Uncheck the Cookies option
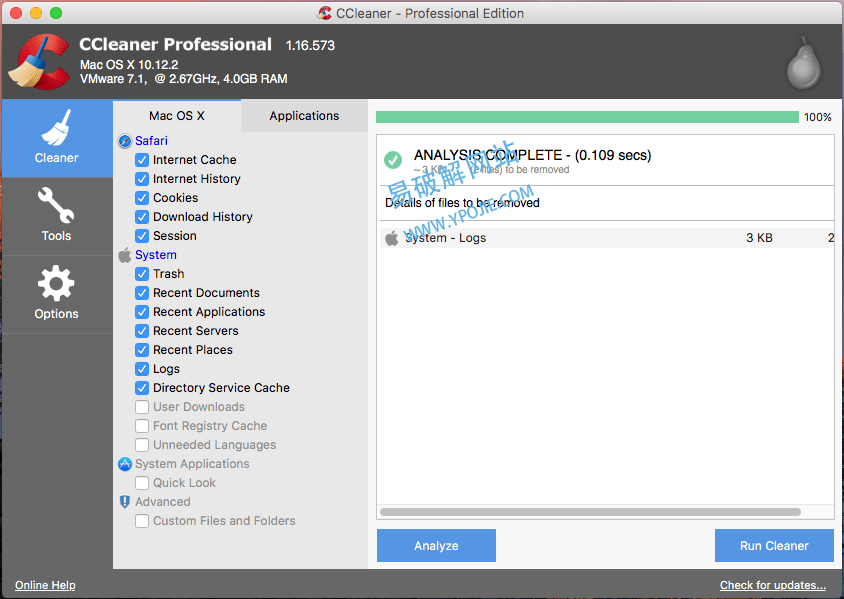The width and height of the screenshot is (844, 599). [x=141, y=197]
